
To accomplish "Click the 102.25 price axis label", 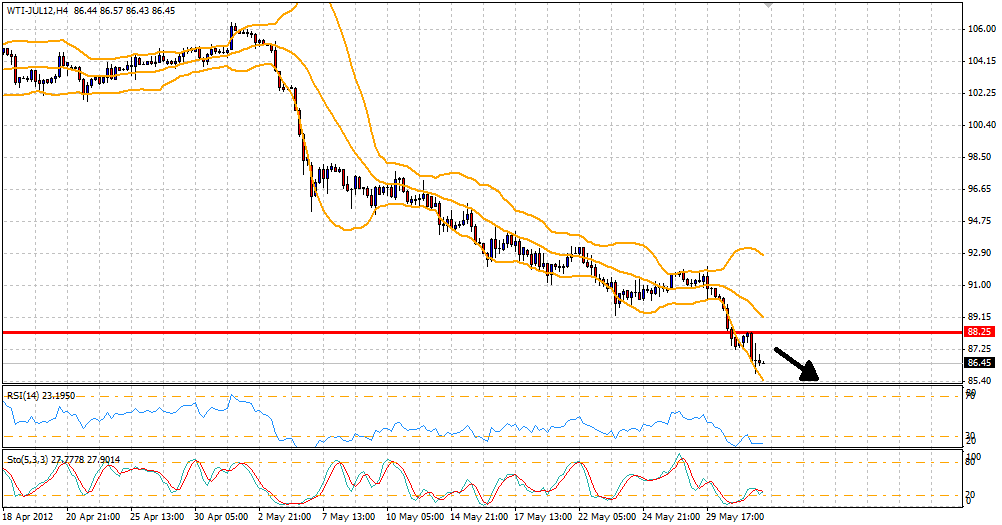I will (982, 93).
